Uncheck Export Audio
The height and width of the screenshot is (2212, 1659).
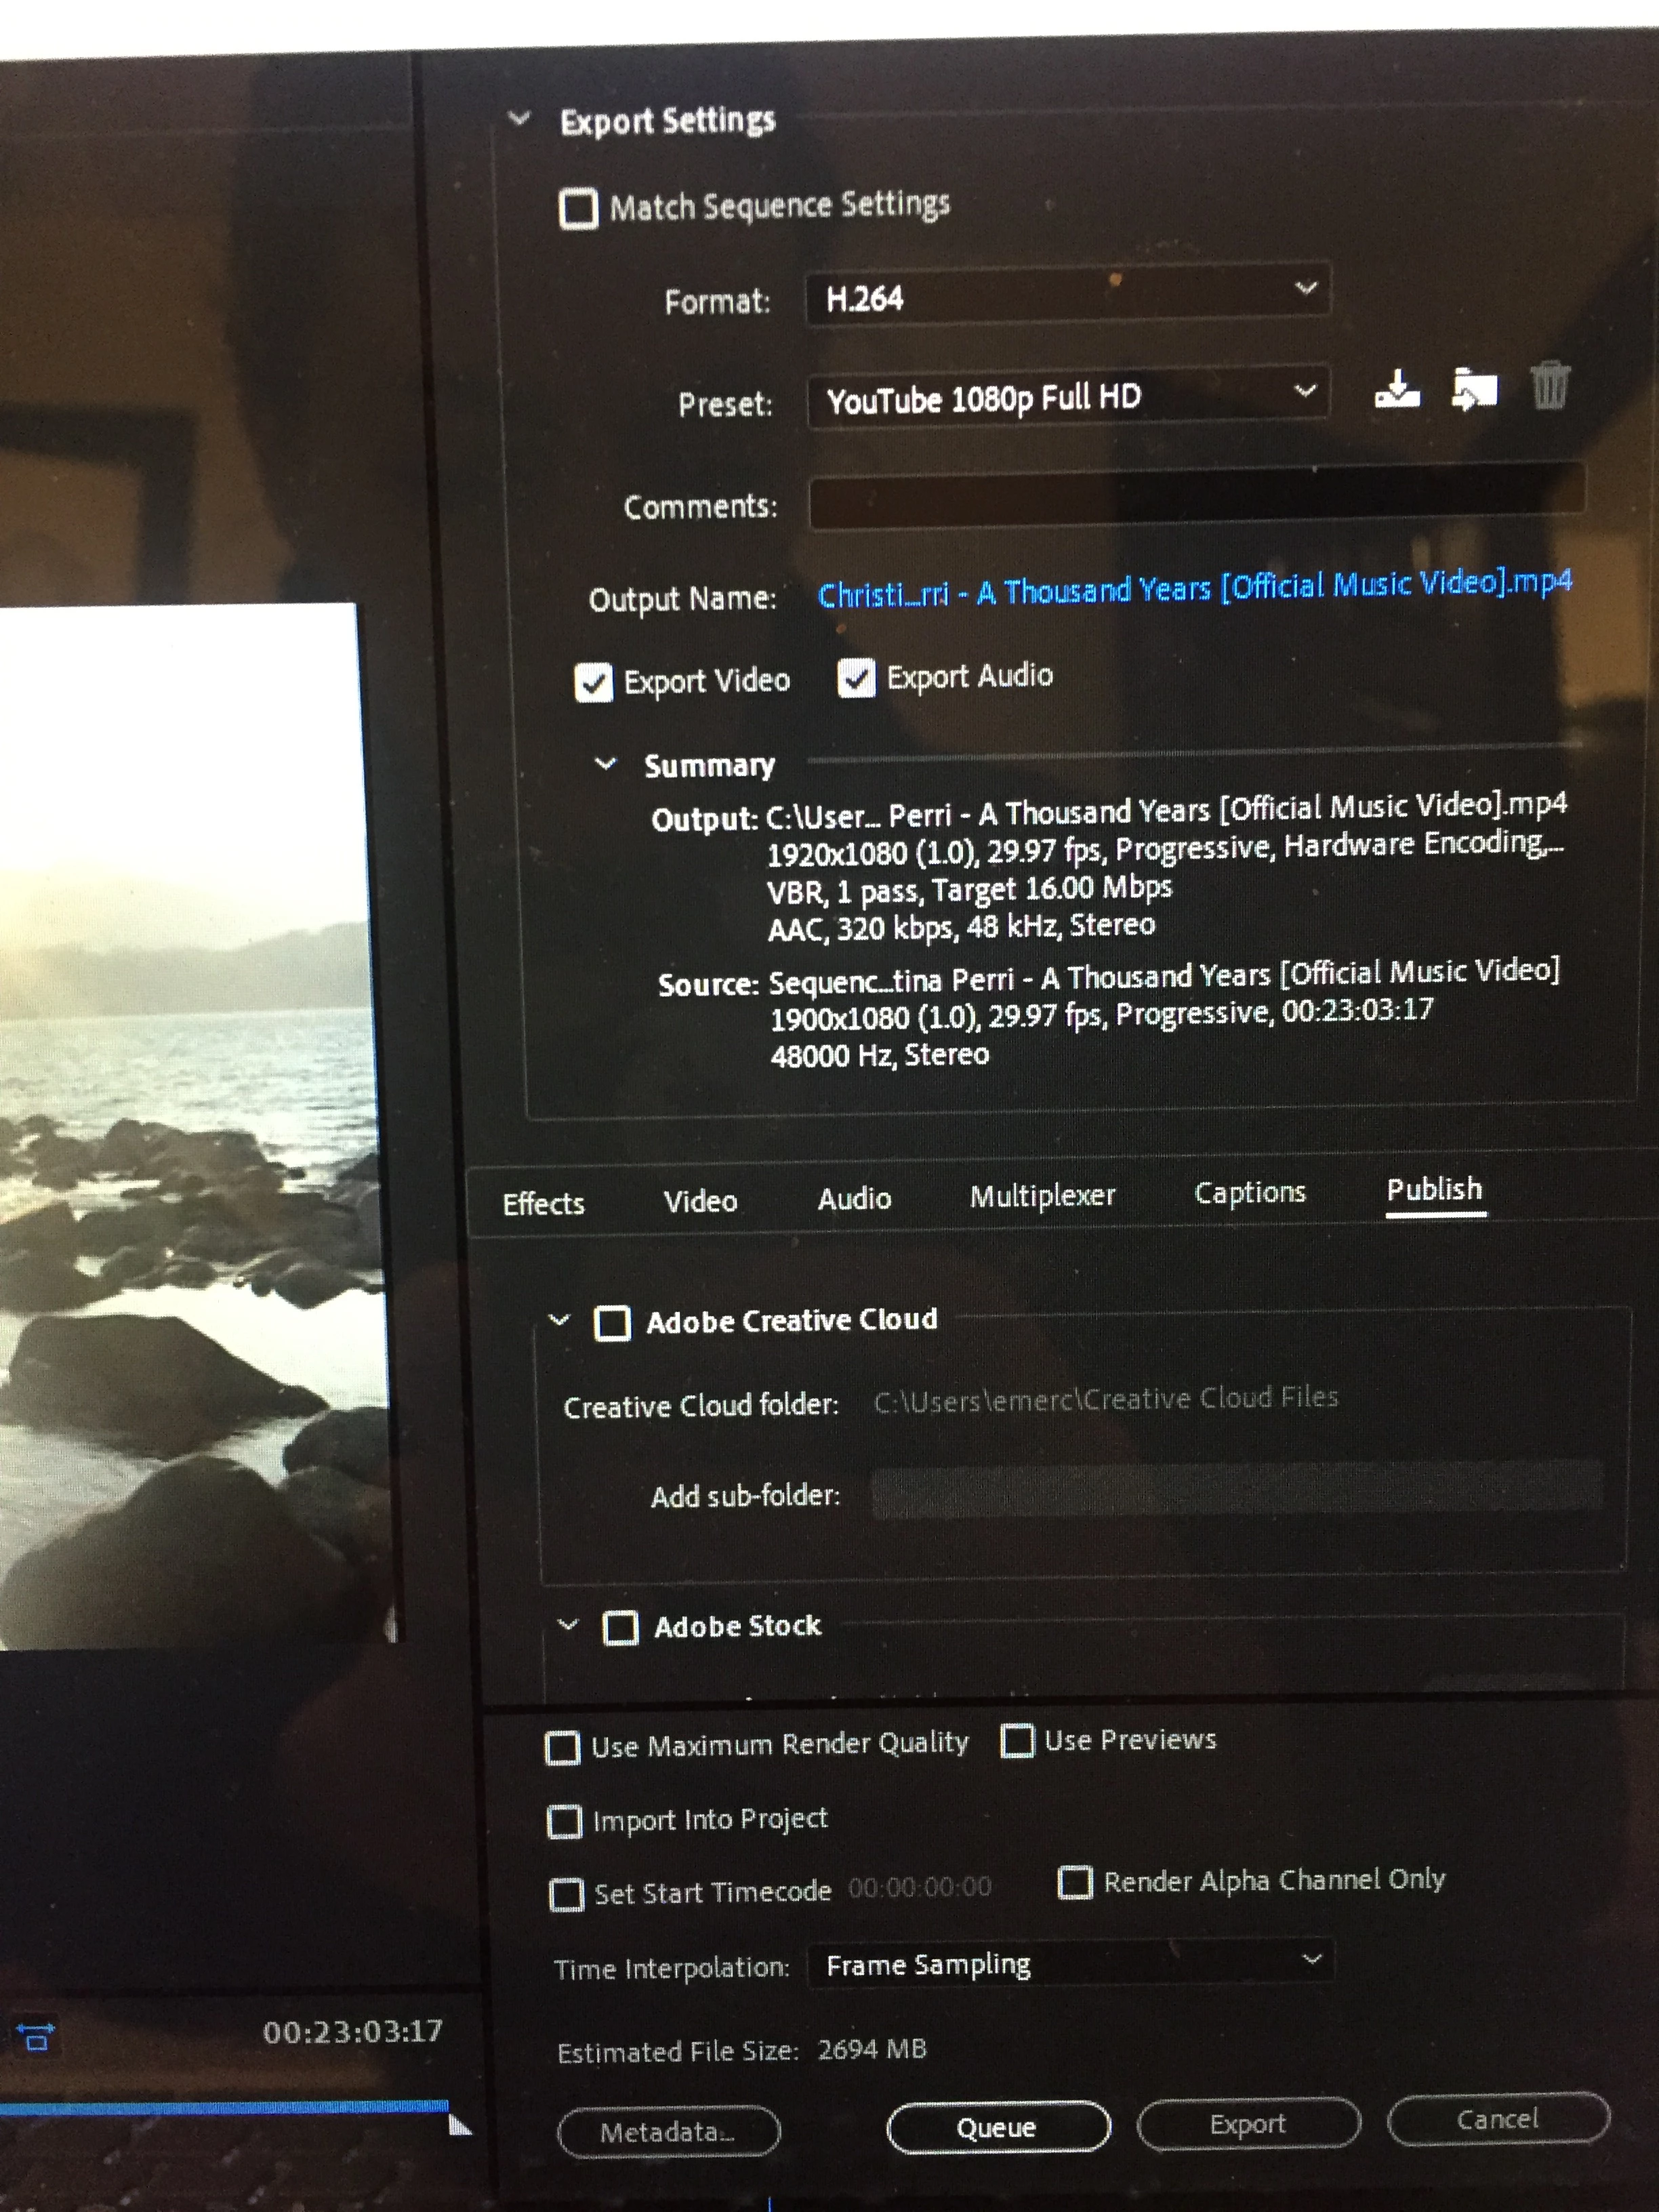pyautogui.click(x=856, y=679)
